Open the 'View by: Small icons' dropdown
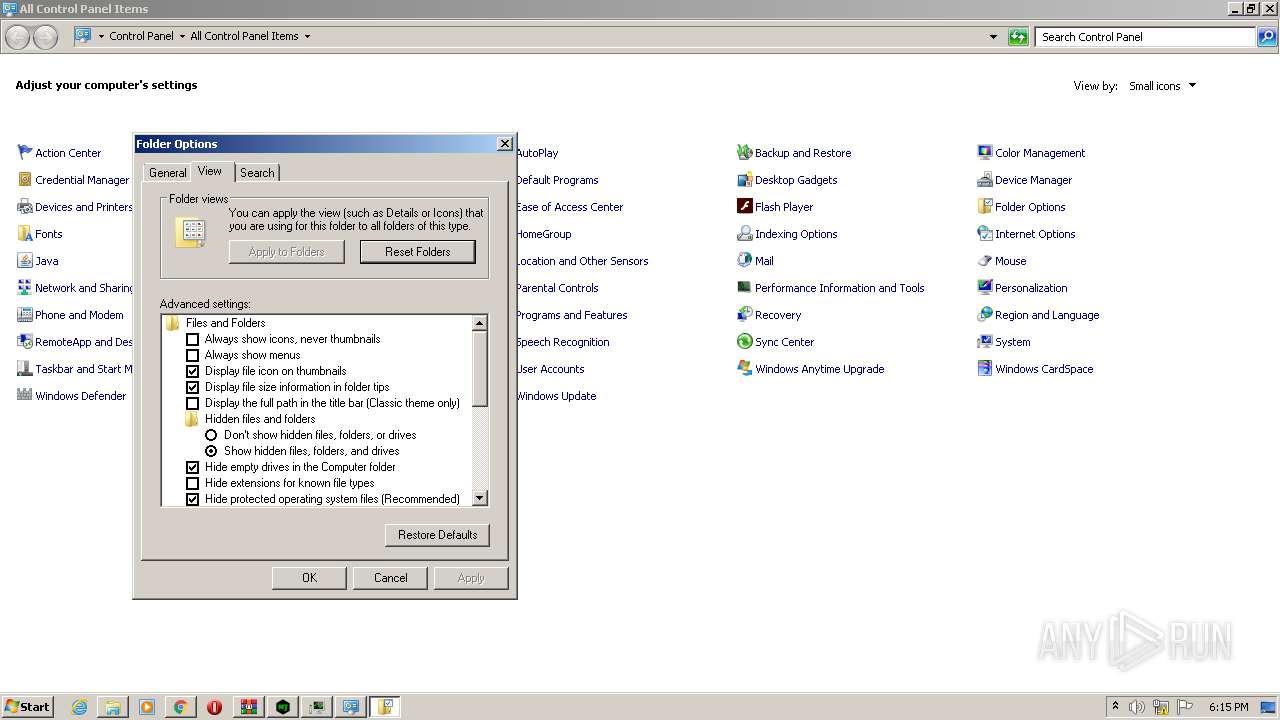 1162,86
